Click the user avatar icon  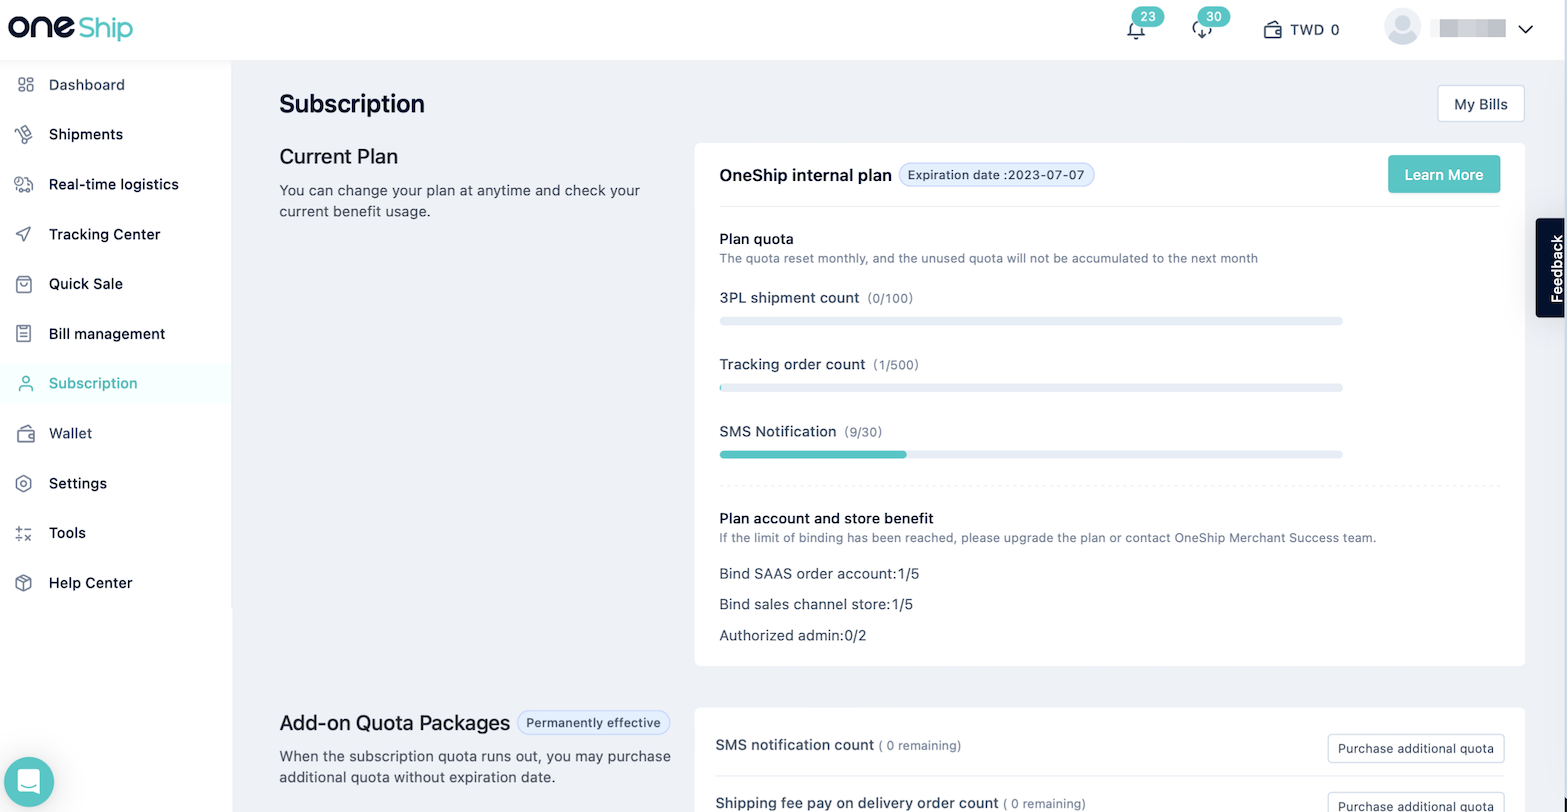(1403, 27)
